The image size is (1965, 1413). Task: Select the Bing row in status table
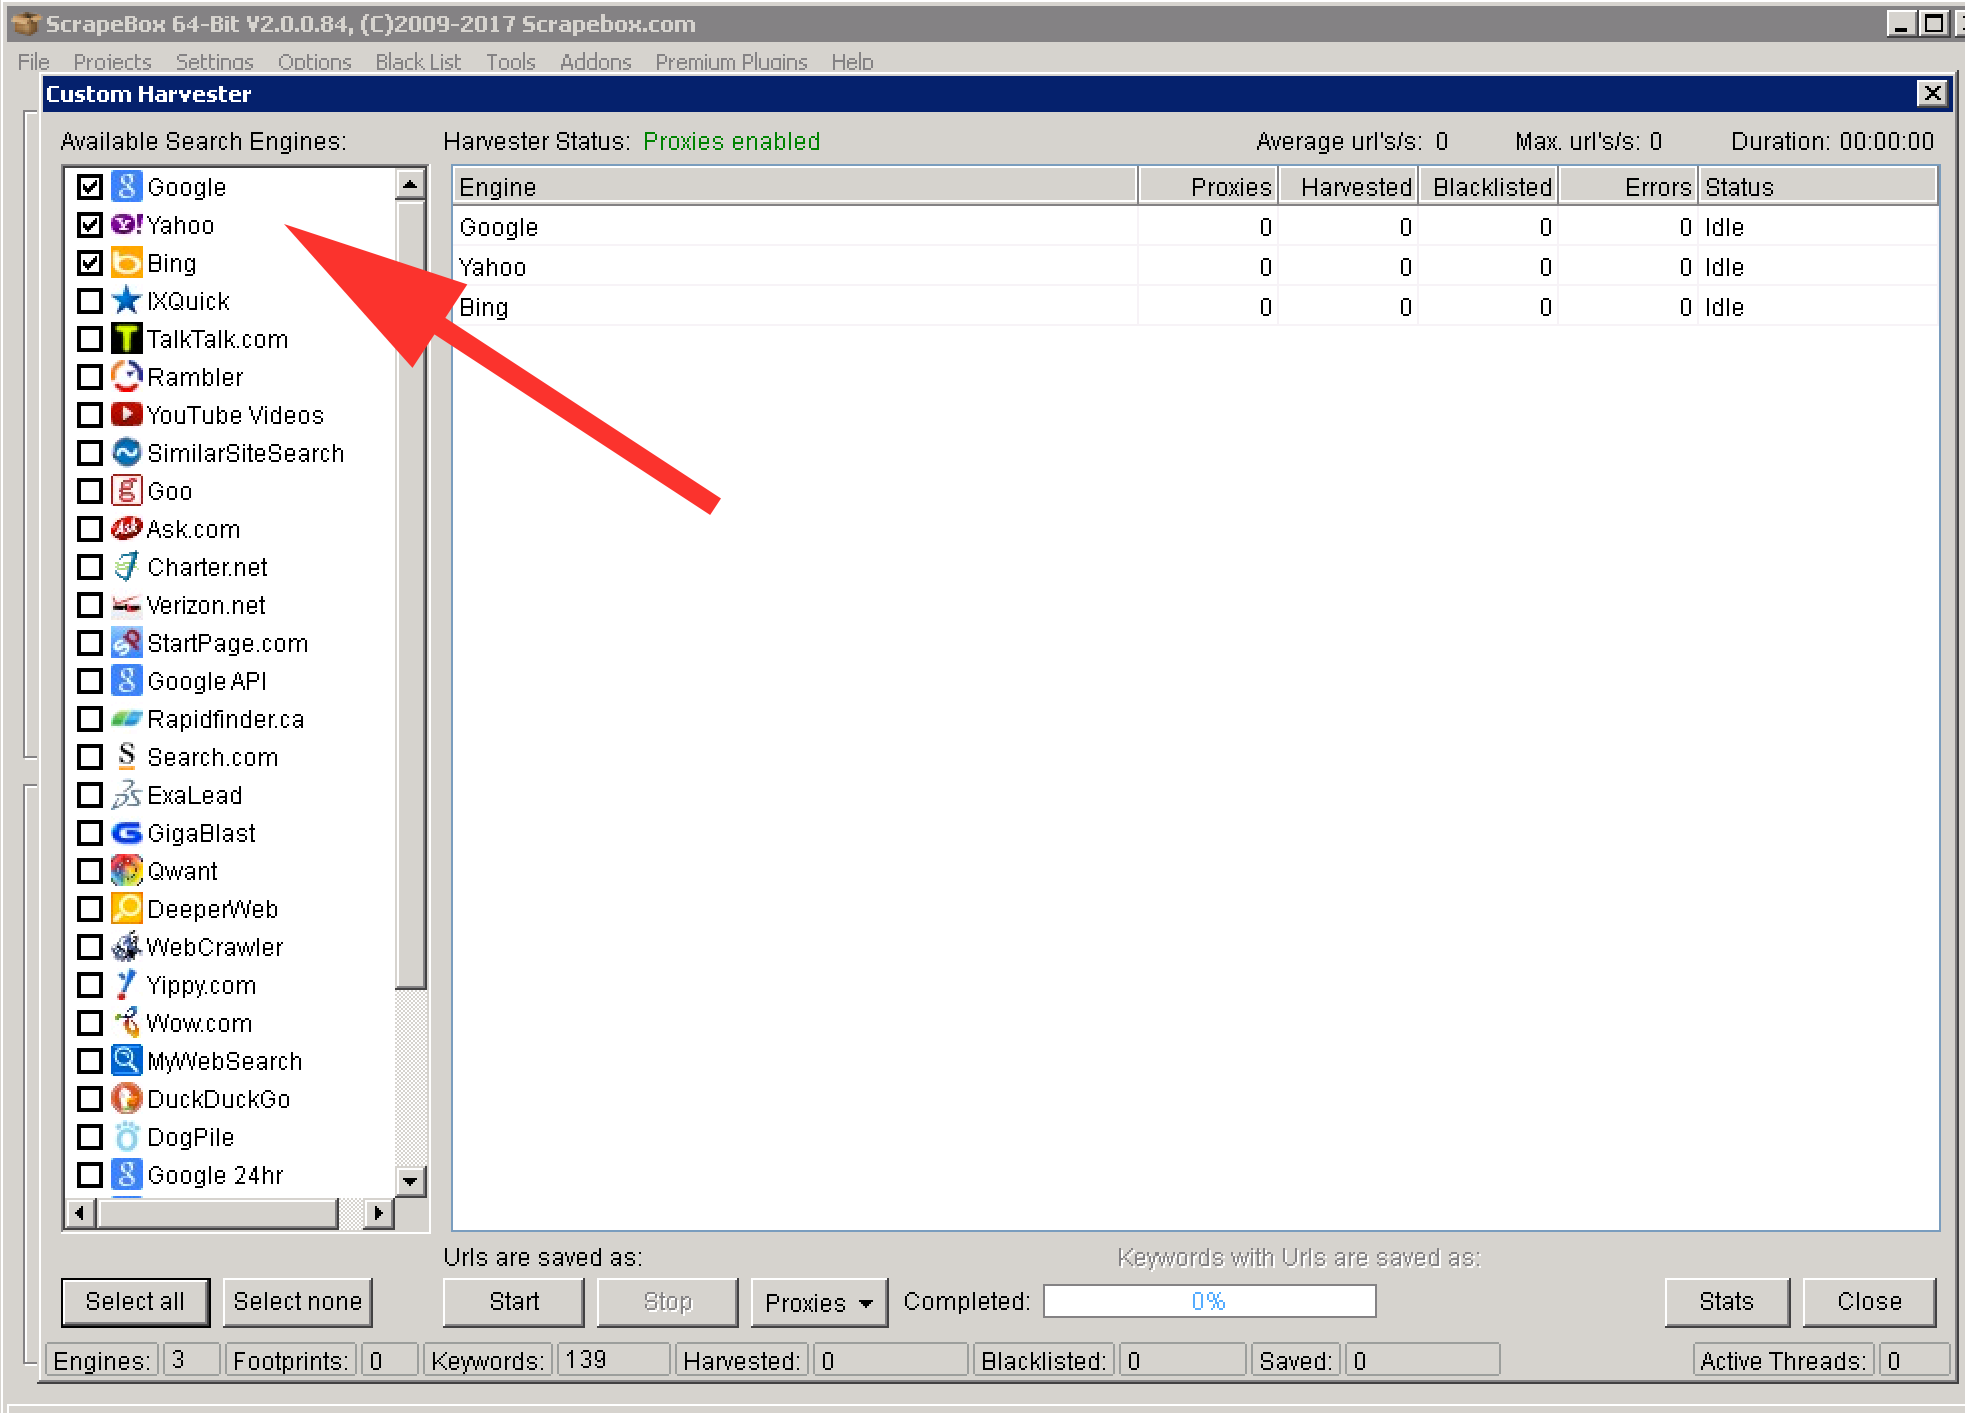click(1195, 307)
